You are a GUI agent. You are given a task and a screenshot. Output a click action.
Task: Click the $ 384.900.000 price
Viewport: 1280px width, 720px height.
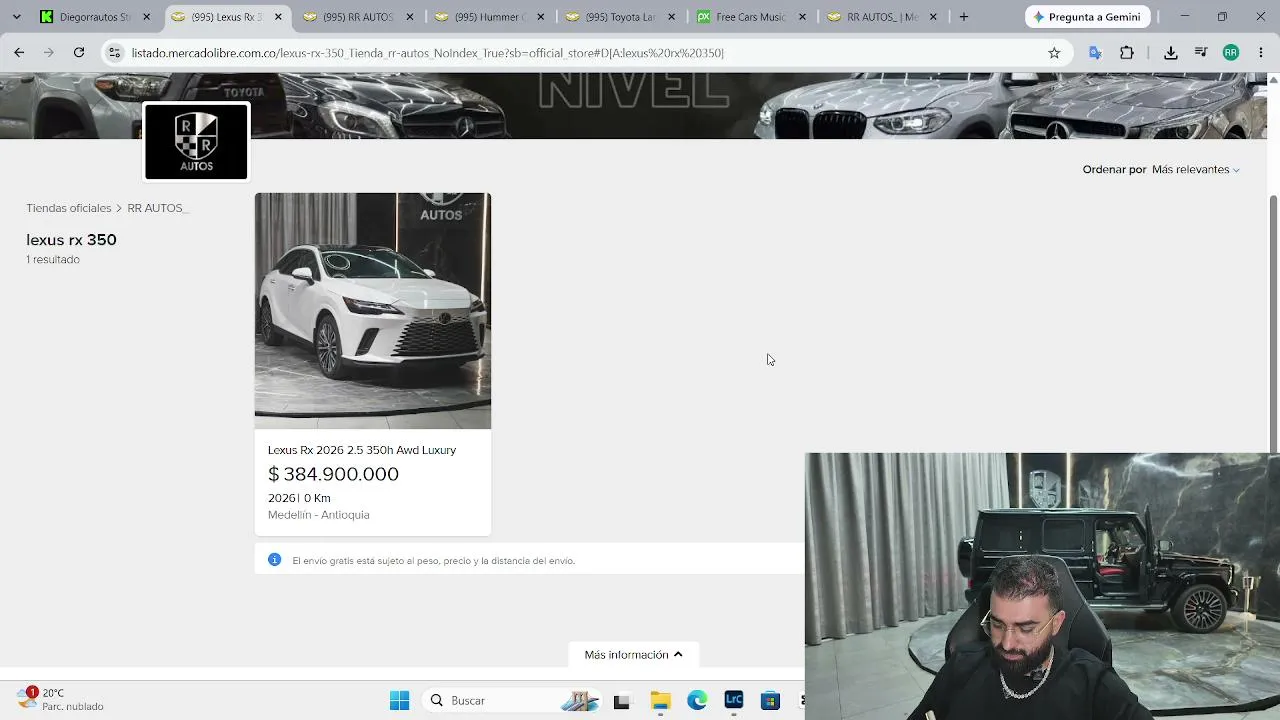point(333,474)
